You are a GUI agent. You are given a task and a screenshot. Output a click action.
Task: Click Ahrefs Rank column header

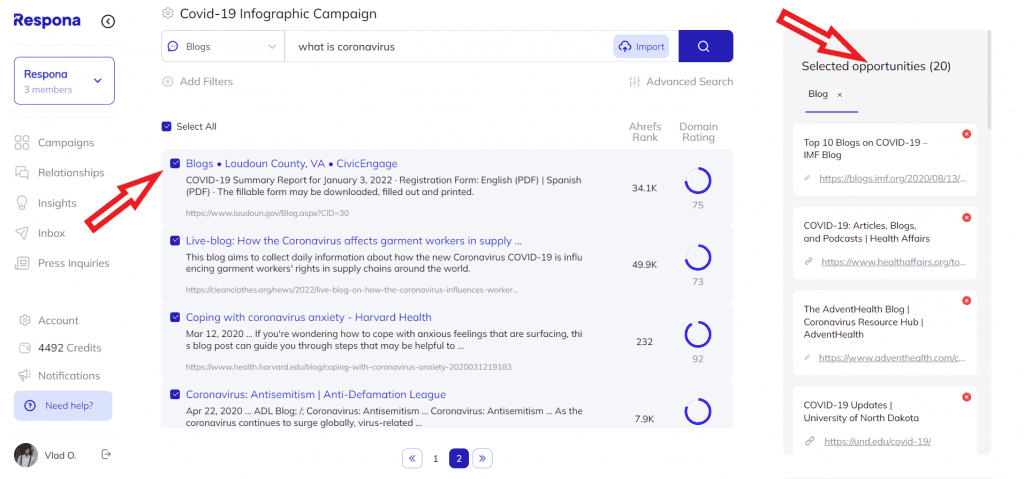[645, 132]
